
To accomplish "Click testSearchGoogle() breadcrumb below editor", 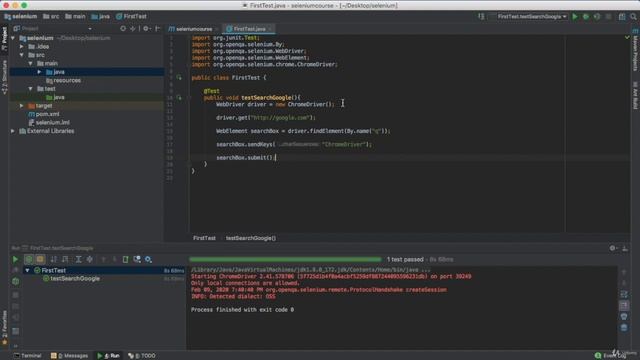I will pos(251,238).
